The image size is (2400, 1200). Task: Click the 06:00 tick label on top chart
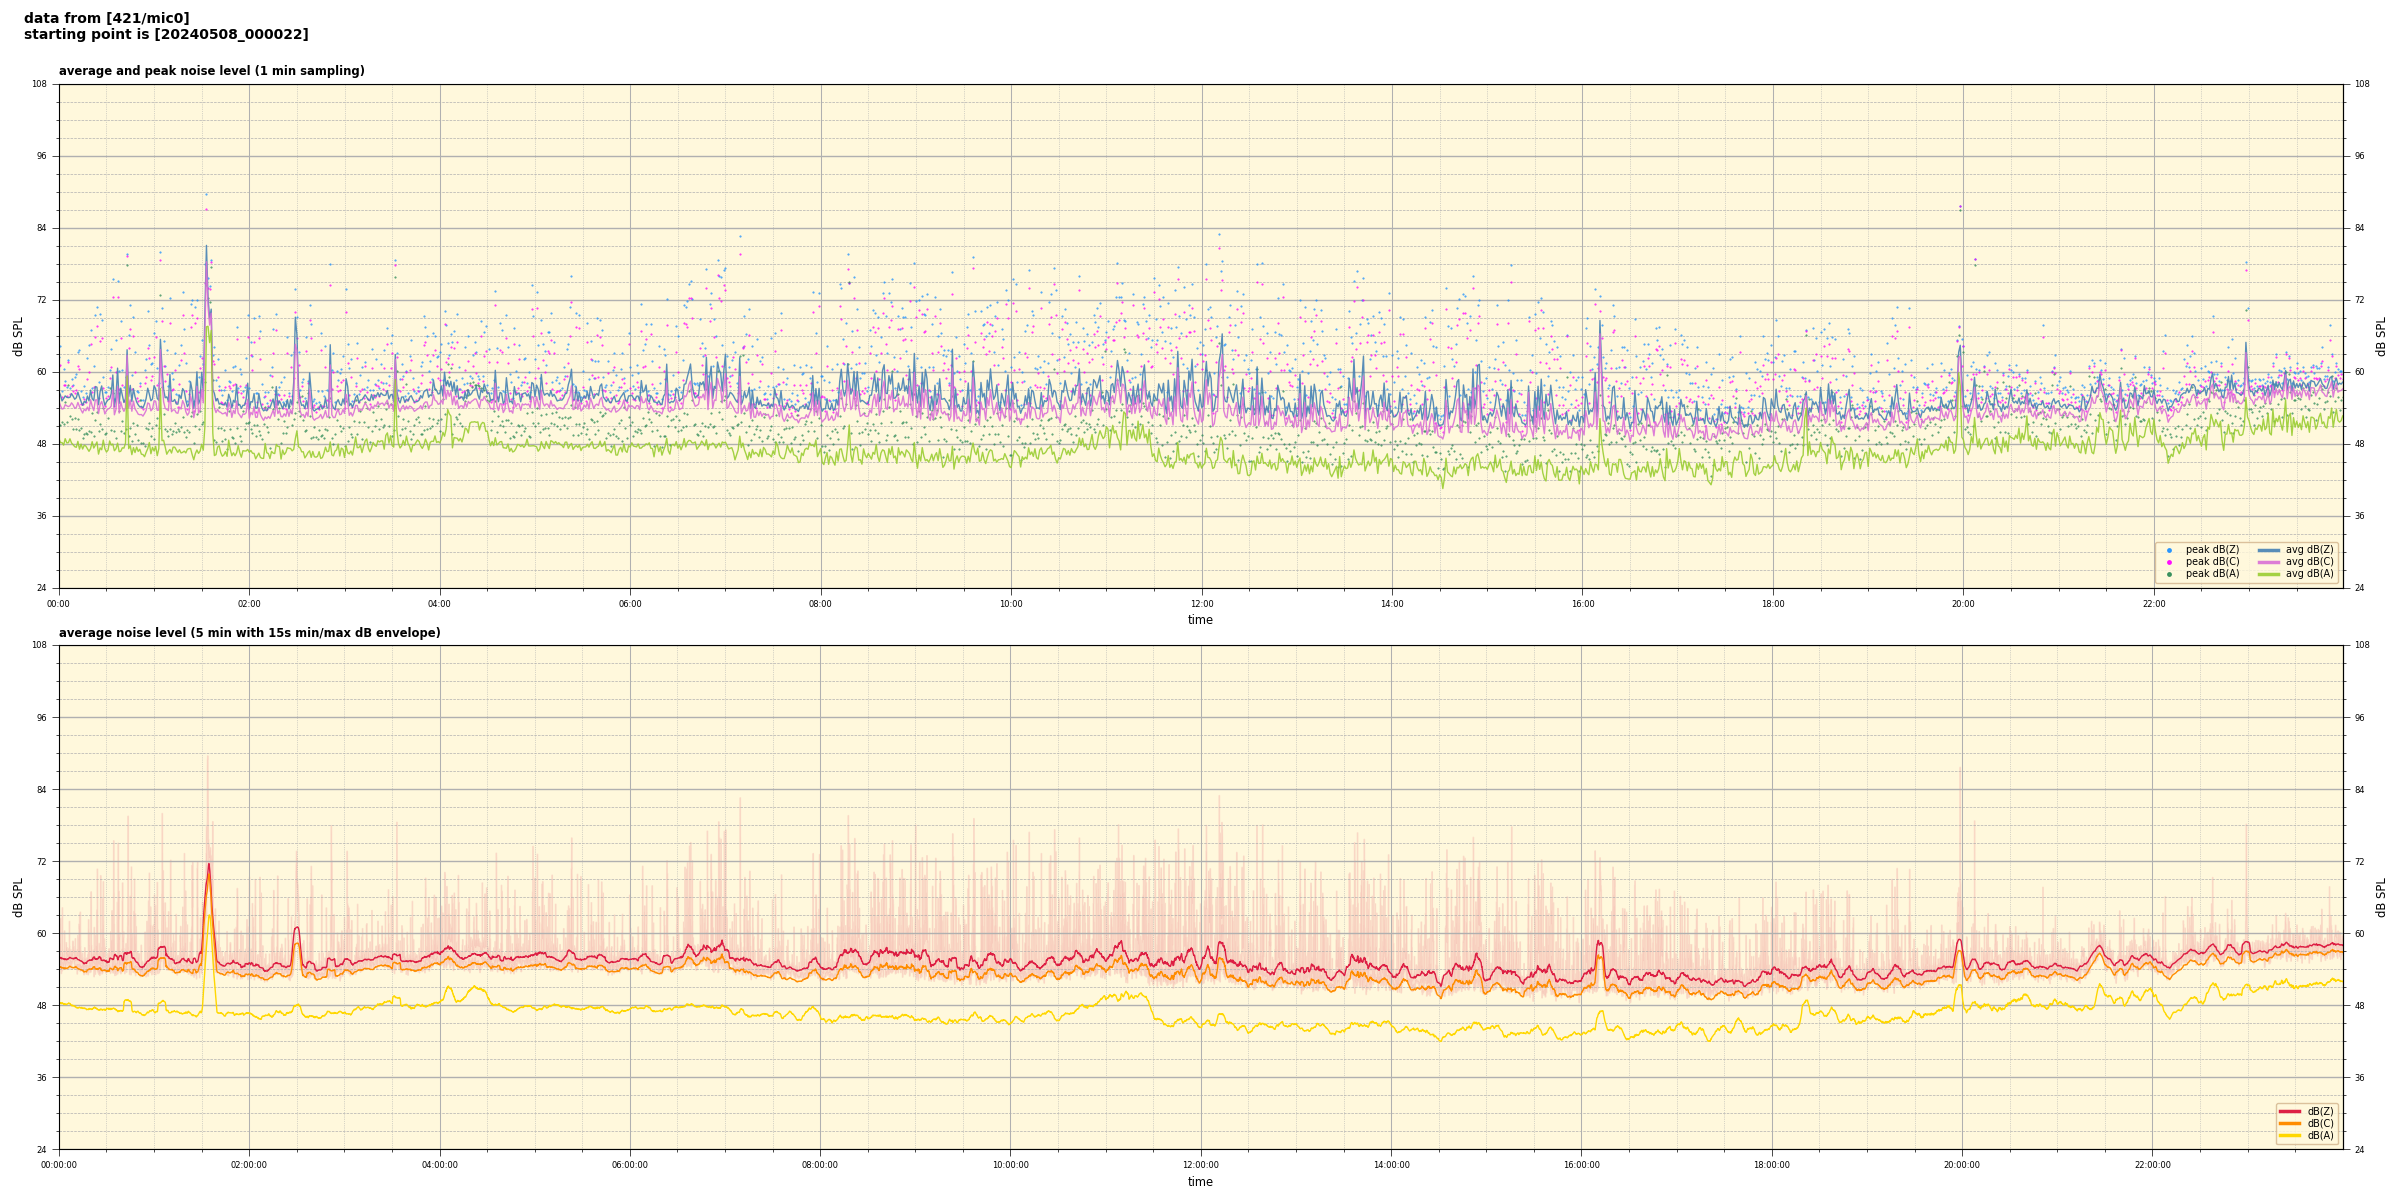pyautogui.click(x=630, y=604)
